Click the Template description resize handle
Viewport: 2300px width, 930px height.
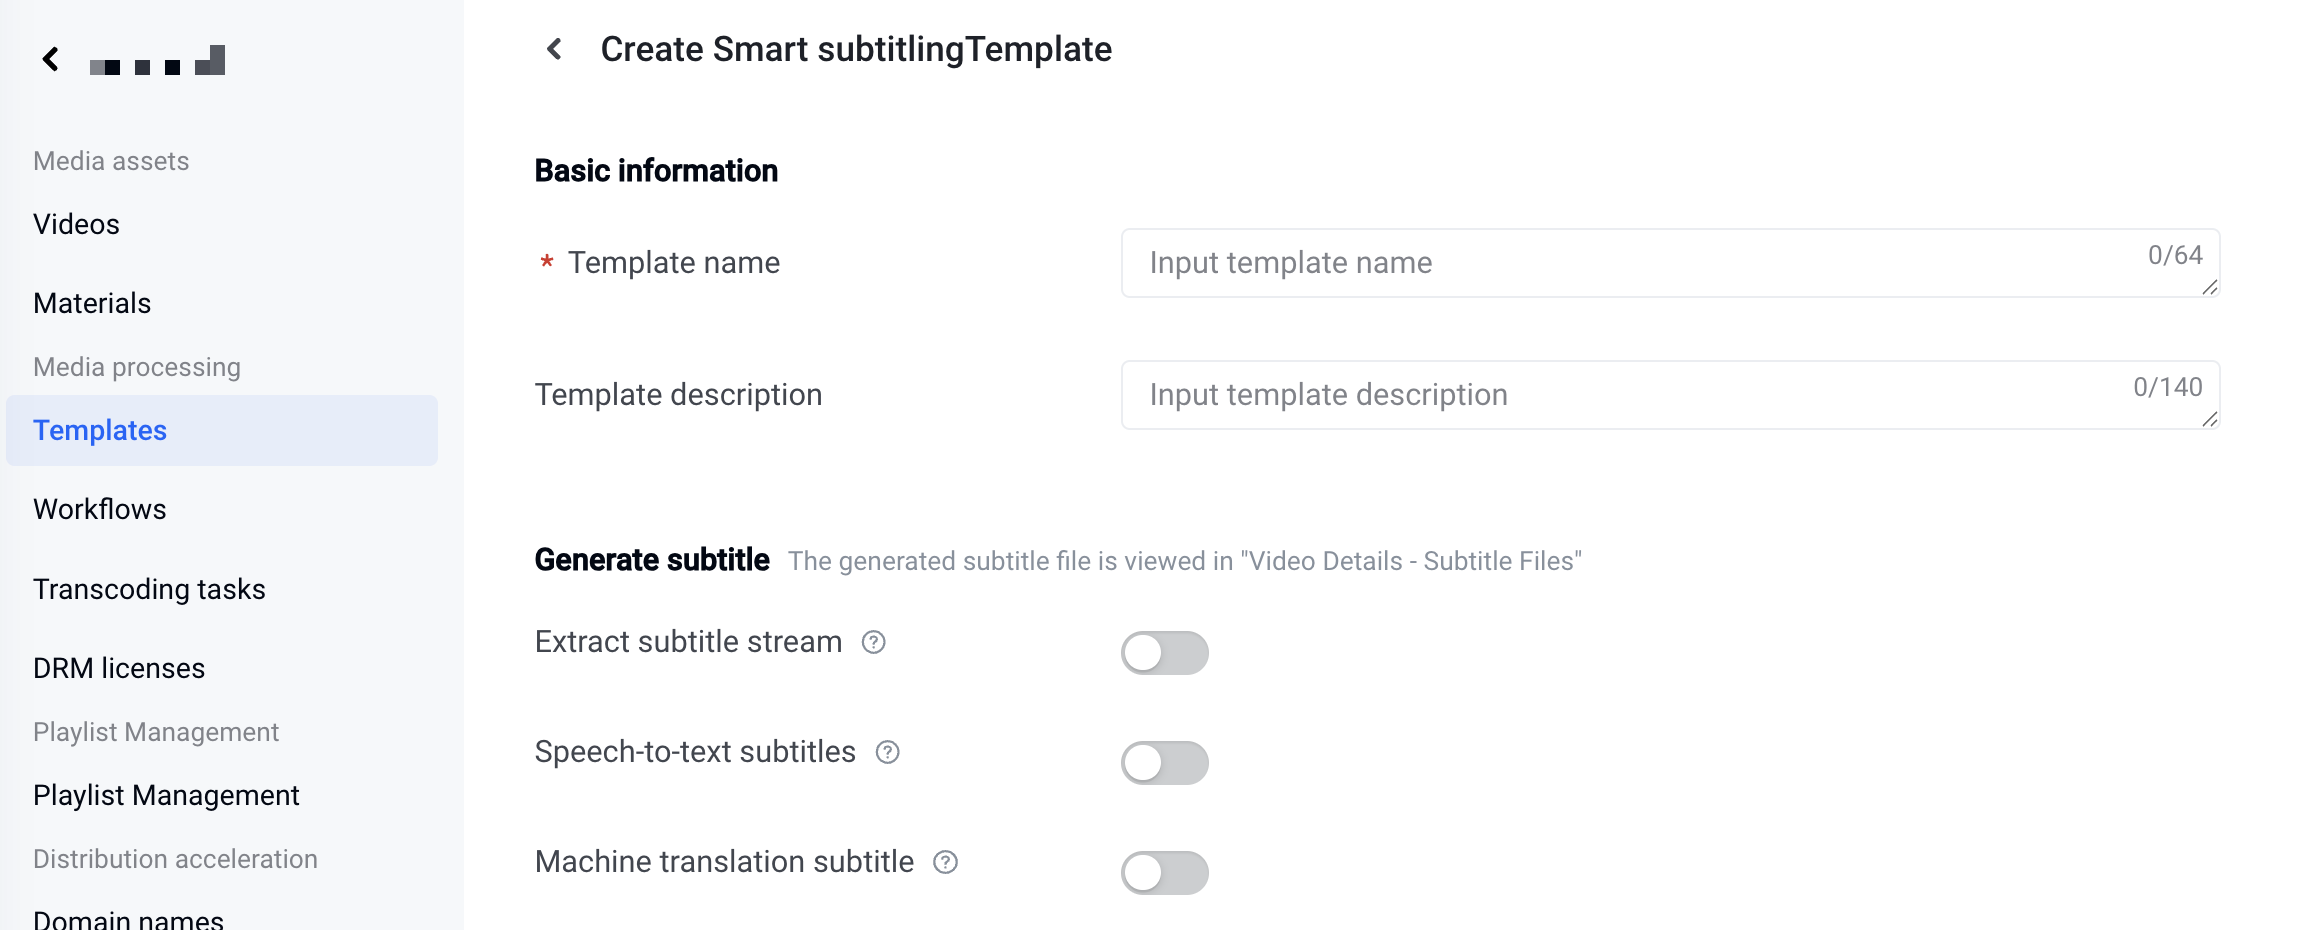[2210, 420]
